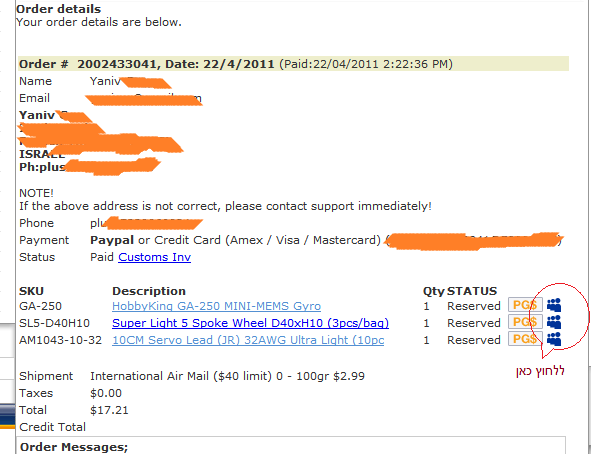This screenshot has width=591, height=454.
Task: Click the people icon in the Servo Lead row
Action: 554,339
